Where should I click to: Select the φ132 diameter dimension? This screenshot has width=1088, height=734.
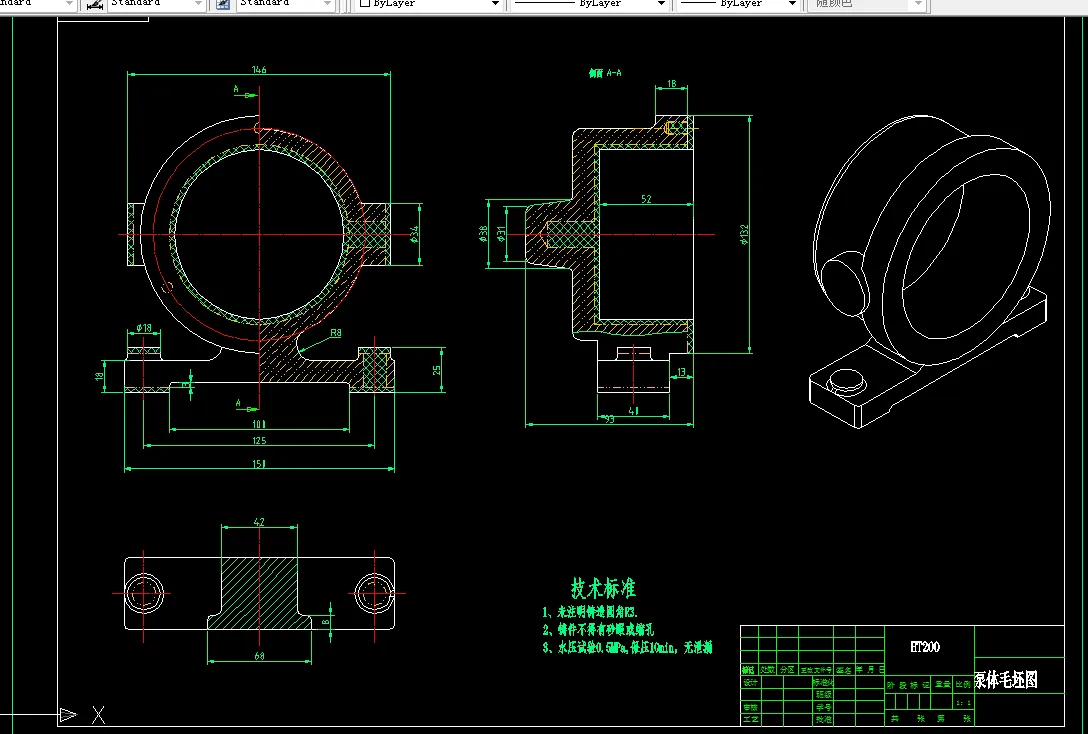coord(745,234)
